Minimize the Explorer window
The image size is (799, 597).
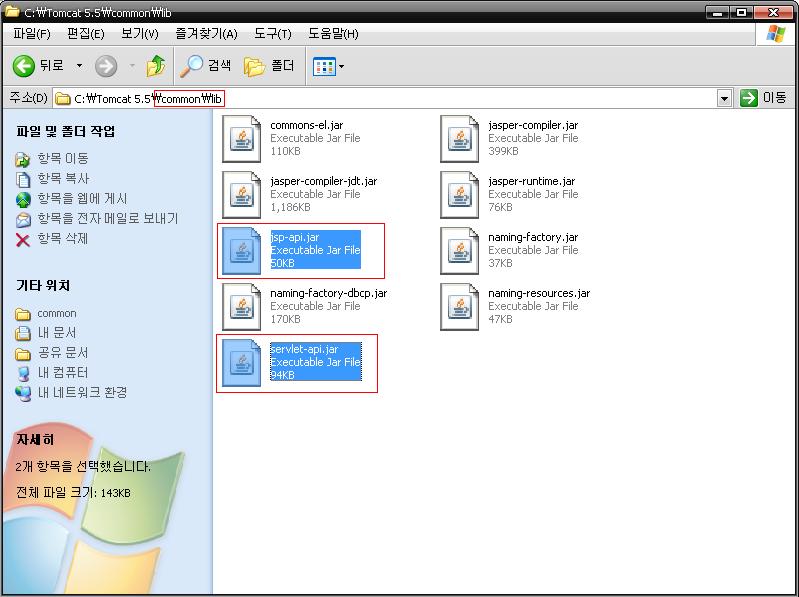[x=717, y=12]
